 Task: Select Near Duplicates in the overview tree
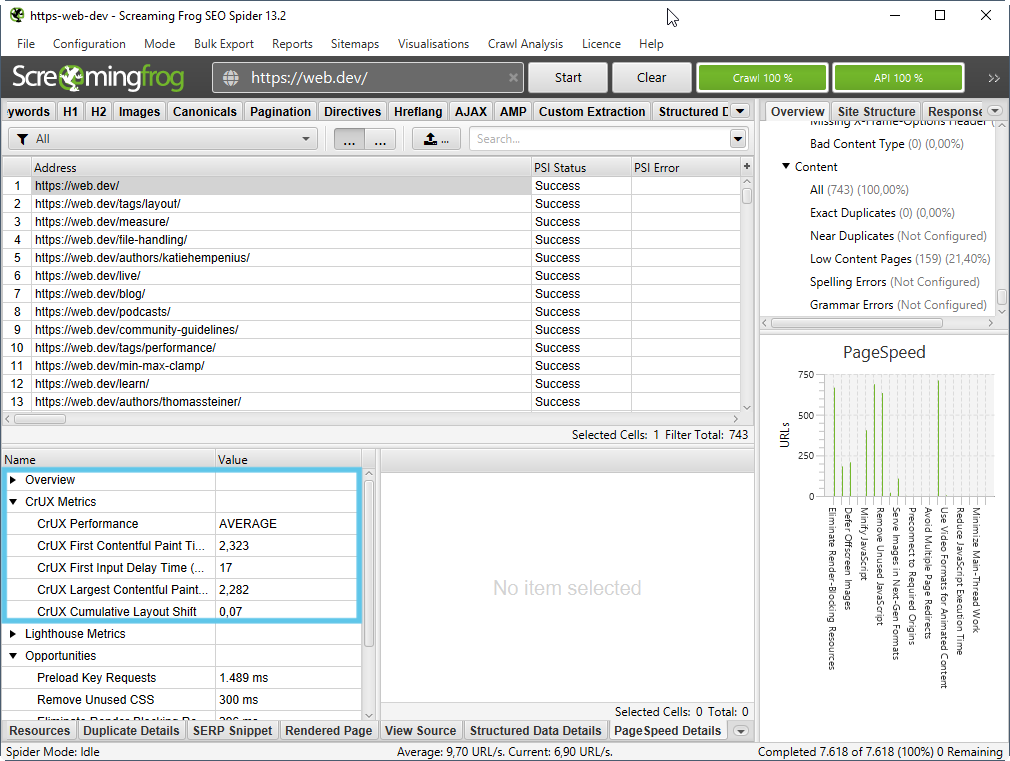click(897, 236)
